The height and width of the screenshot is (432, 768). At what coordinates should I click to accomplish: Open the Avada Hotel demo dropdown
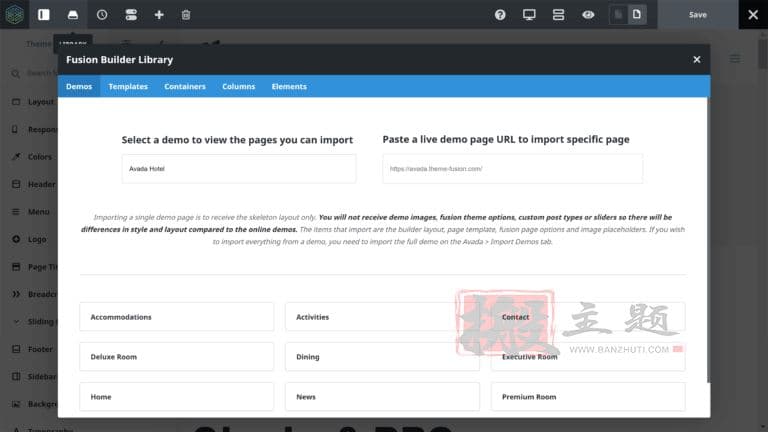point(239,169)
